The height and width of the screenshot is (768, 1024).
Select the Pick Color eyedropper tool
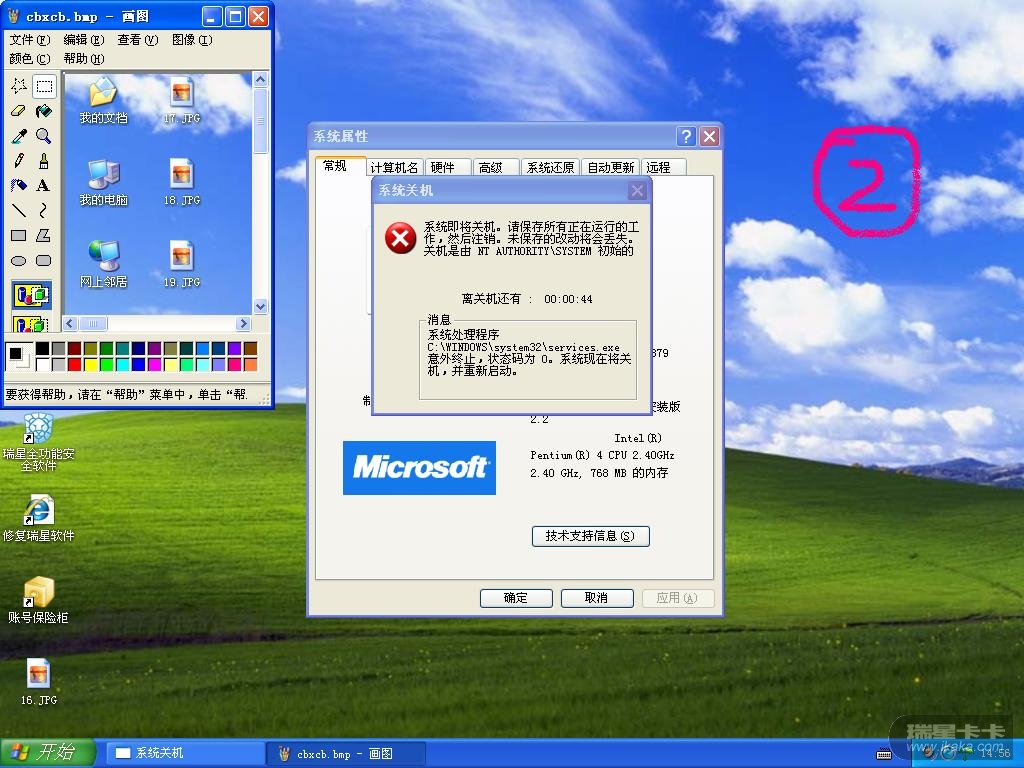tap(18, 136)
